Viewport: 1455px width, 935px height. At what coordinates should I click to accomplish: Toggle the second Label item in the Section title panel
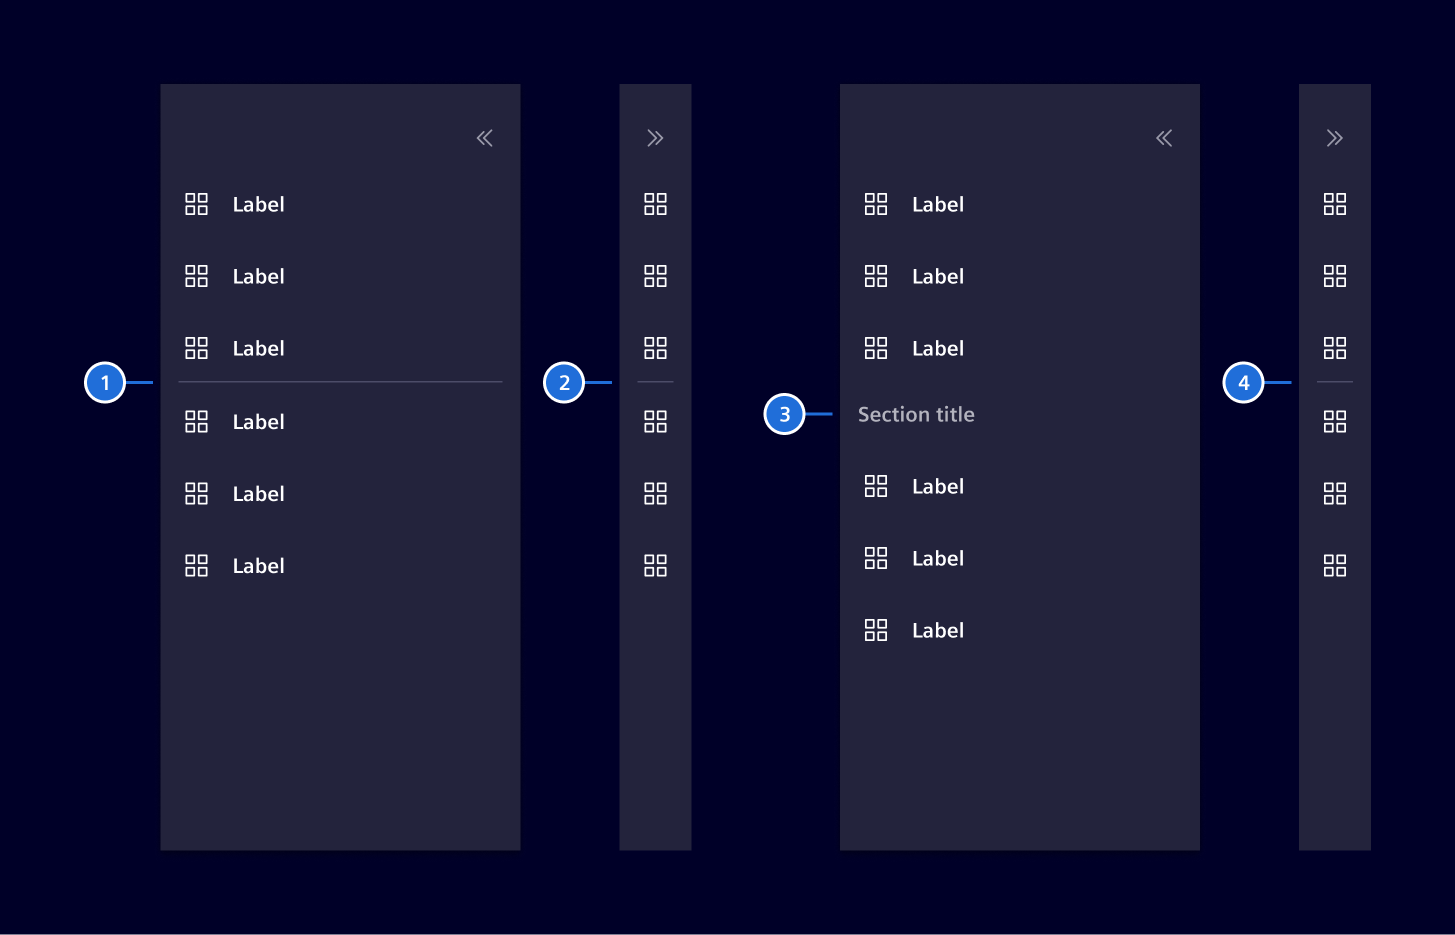click(937, 558)
